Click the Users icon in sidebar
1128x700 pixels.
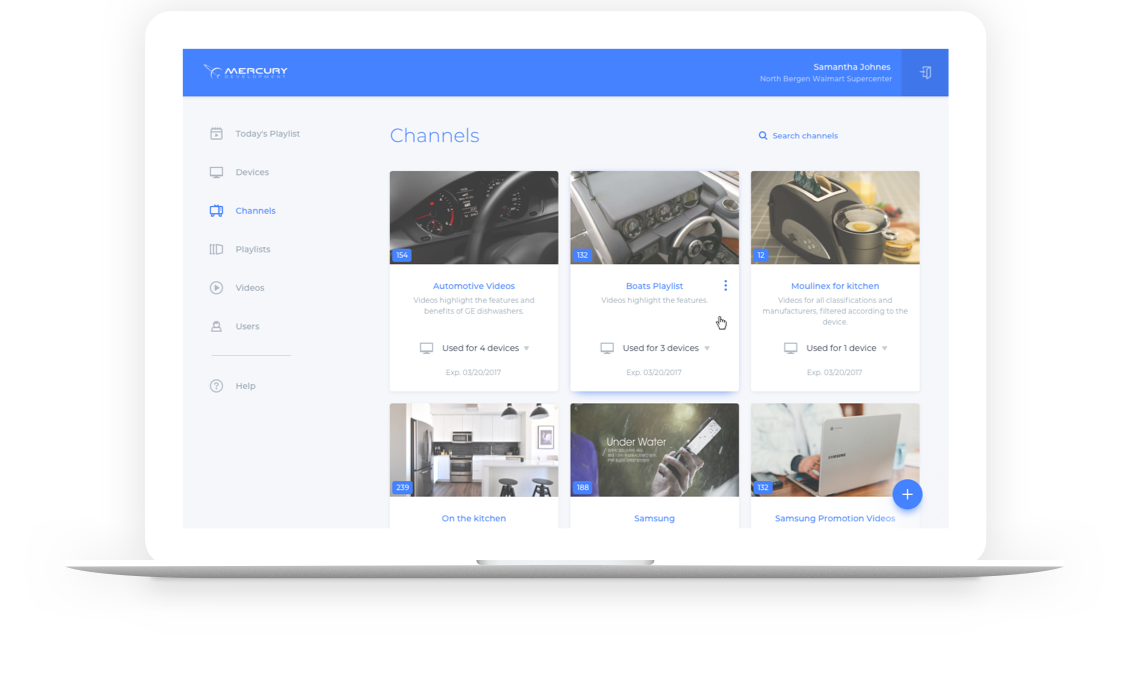coord(216,326)
